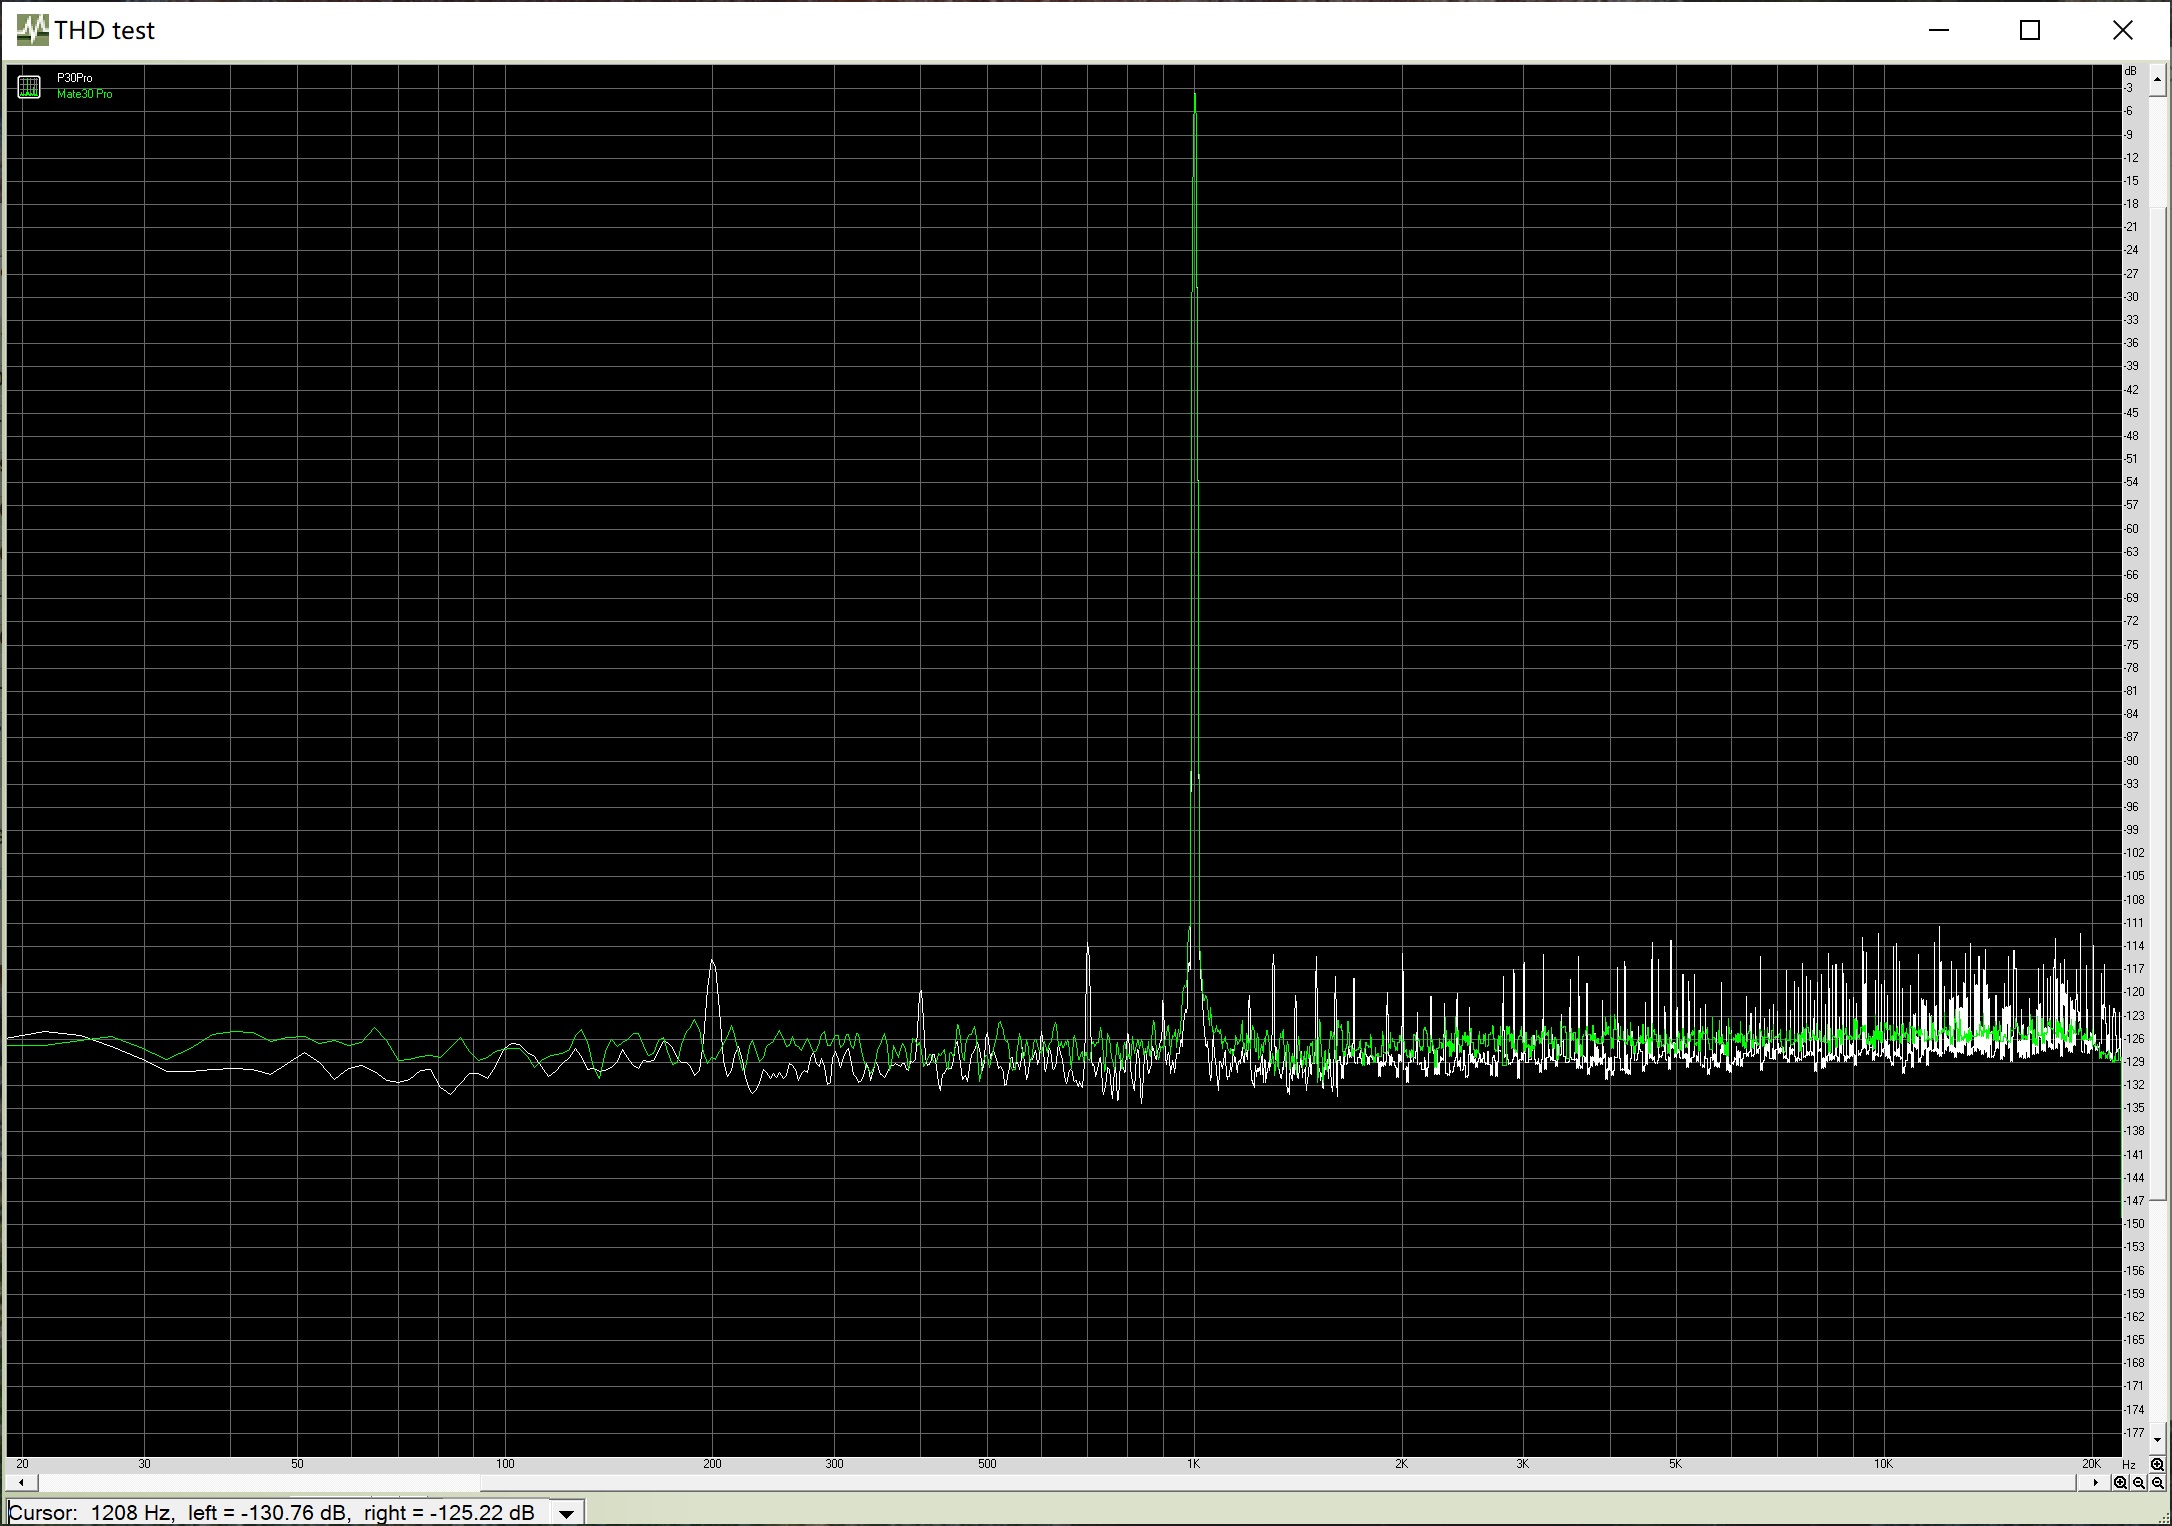Screen dimensions: 2172x1526
Task: Close the THD test window
Action: pos(2122,30)
